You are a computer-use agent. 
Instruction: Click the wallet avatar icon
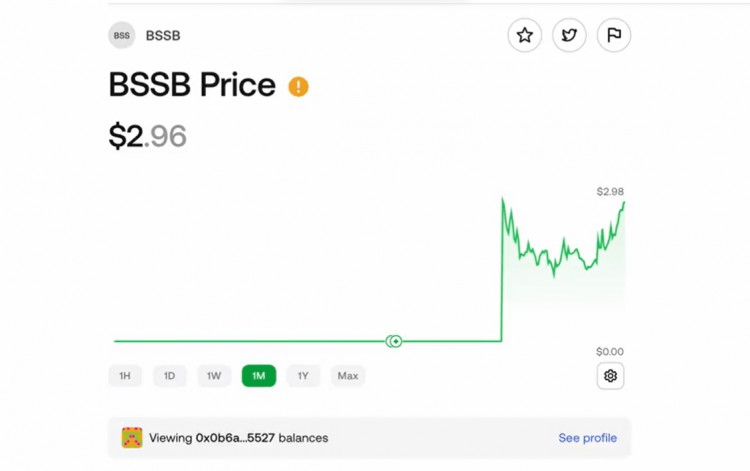(x=132, y=438)
